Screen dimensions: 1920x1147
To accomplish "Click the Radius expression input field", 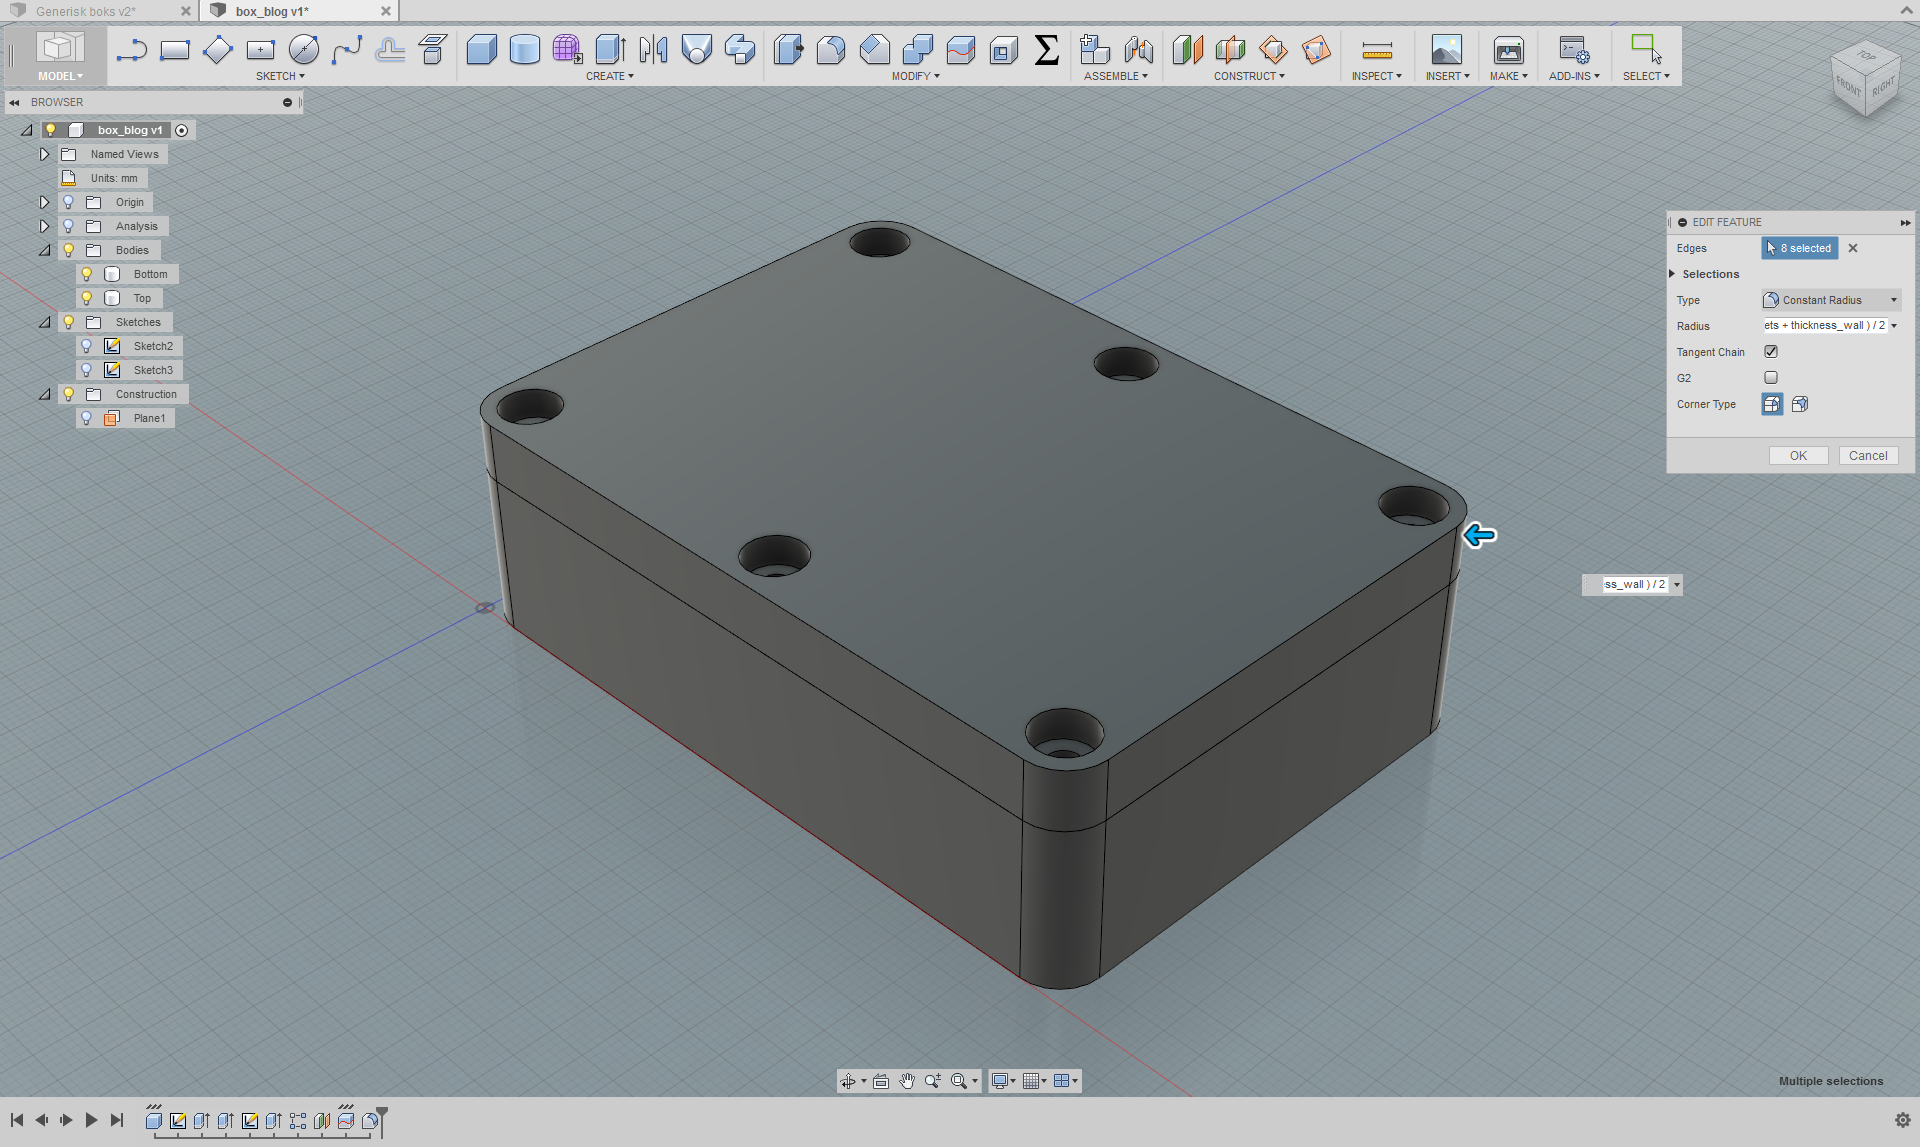I will [x=1824, y=326].
